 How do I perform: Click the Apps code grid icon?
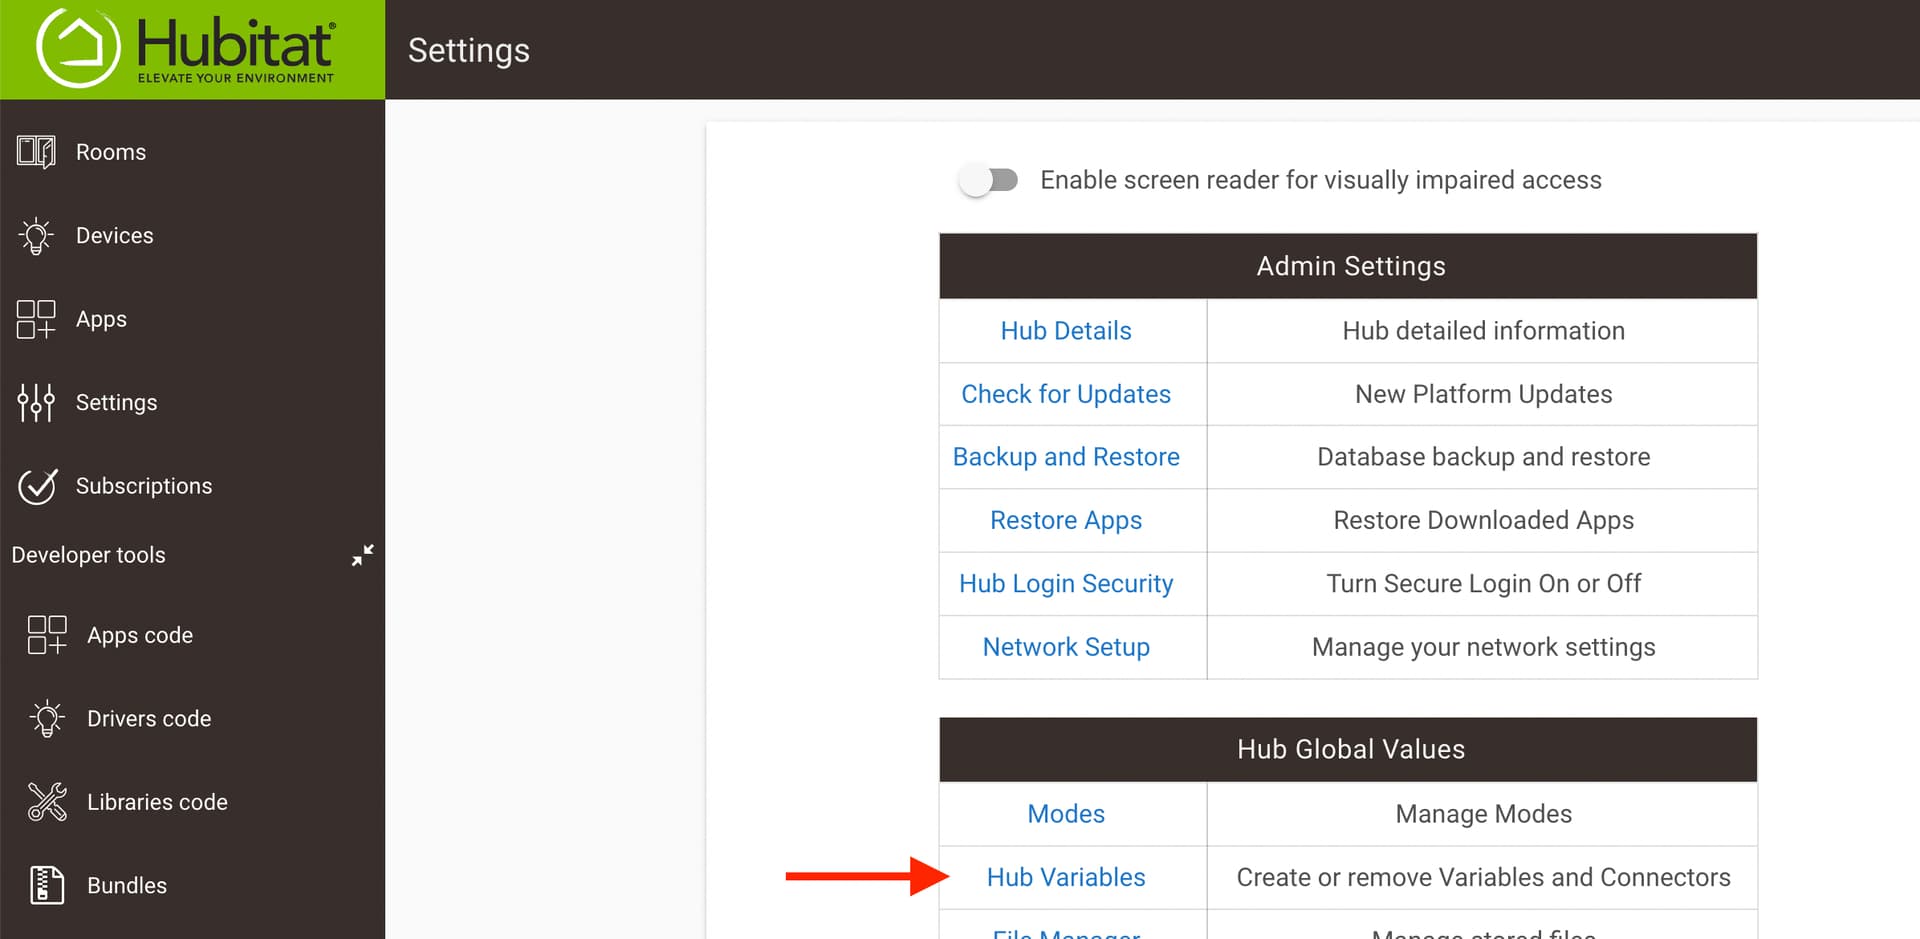(x=47, y=635)
